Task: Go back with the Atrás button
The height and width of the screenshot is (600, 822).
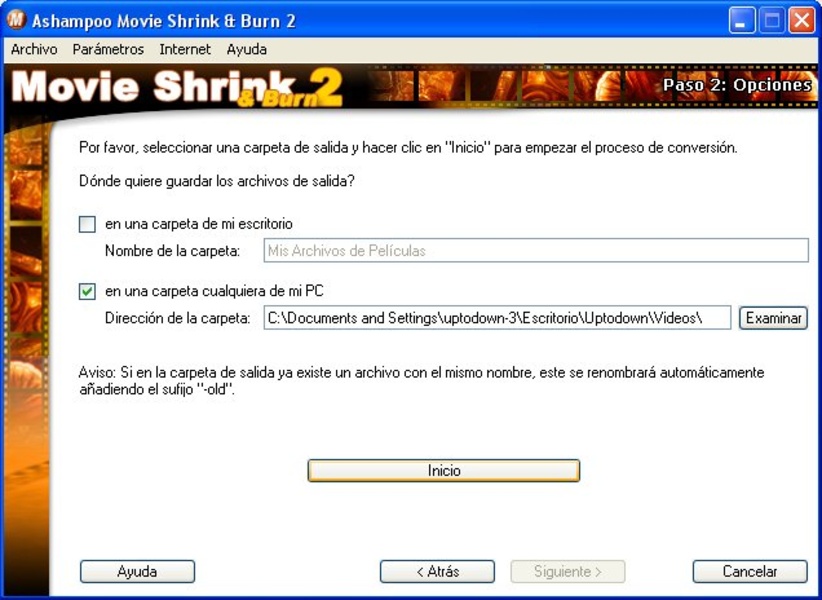Action: pyautogui.click(x=437, y=571)
